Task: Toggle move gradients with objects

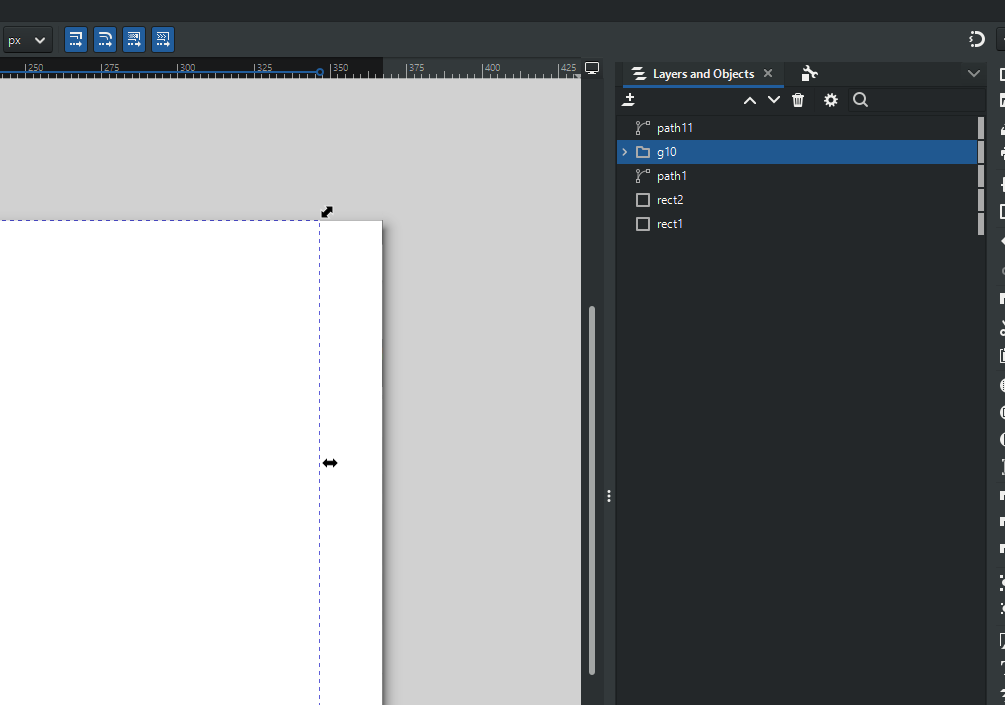Action: coord(134,40)
